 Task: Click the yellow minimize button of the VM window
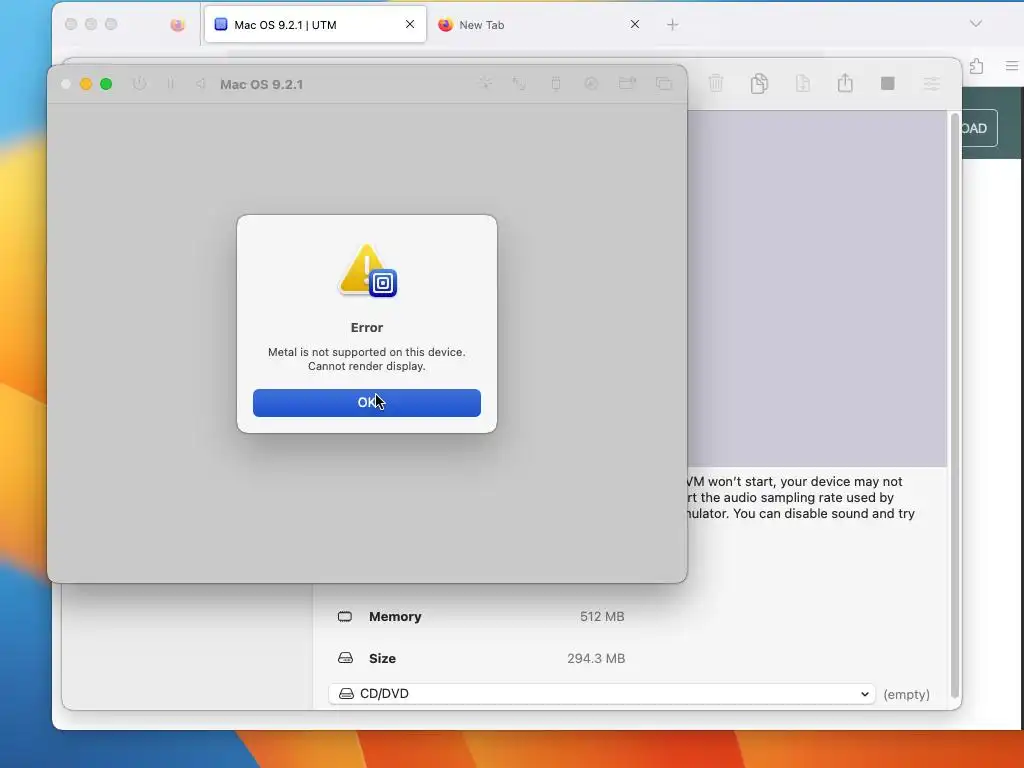[x=86, y=84]
